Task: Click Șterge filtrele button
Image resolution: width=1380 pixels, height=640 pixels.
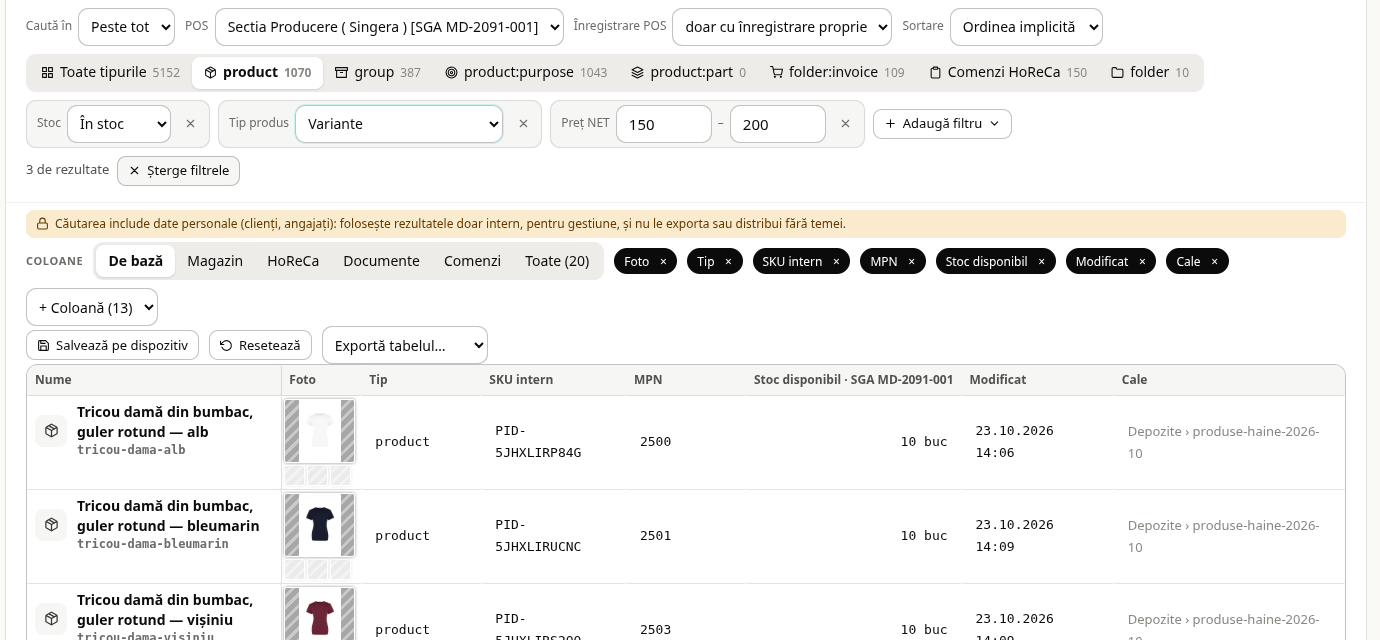Action: pyautogui.click(x=178, y=171)
